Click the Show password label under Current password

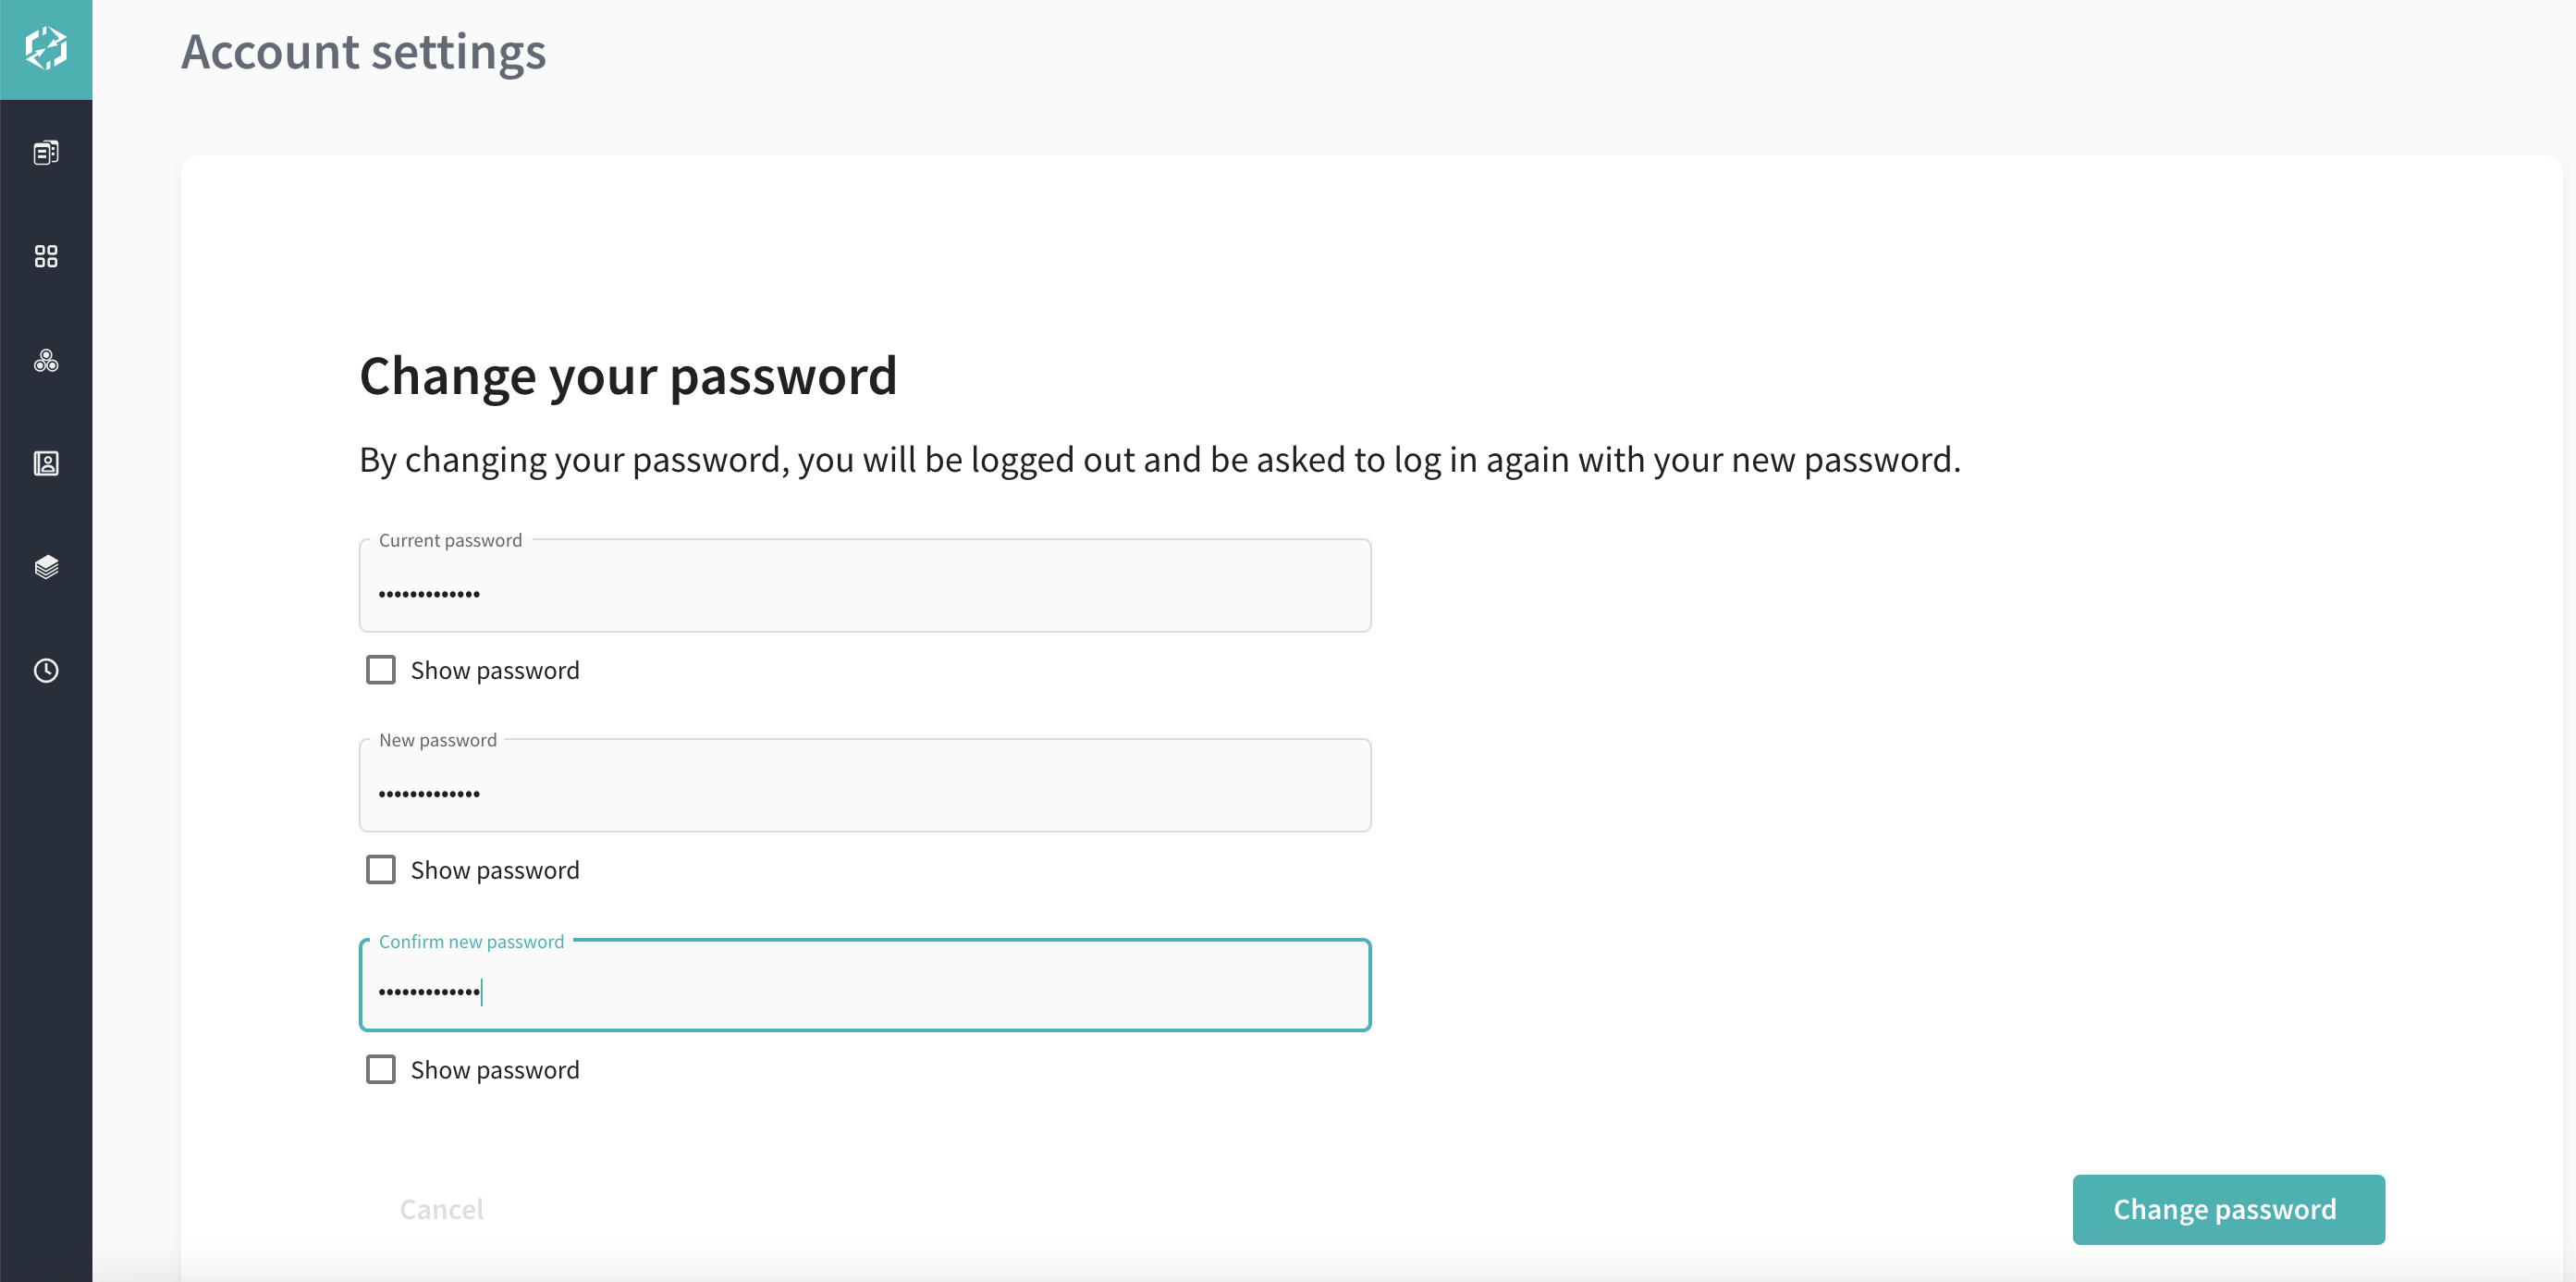point(495,670)
